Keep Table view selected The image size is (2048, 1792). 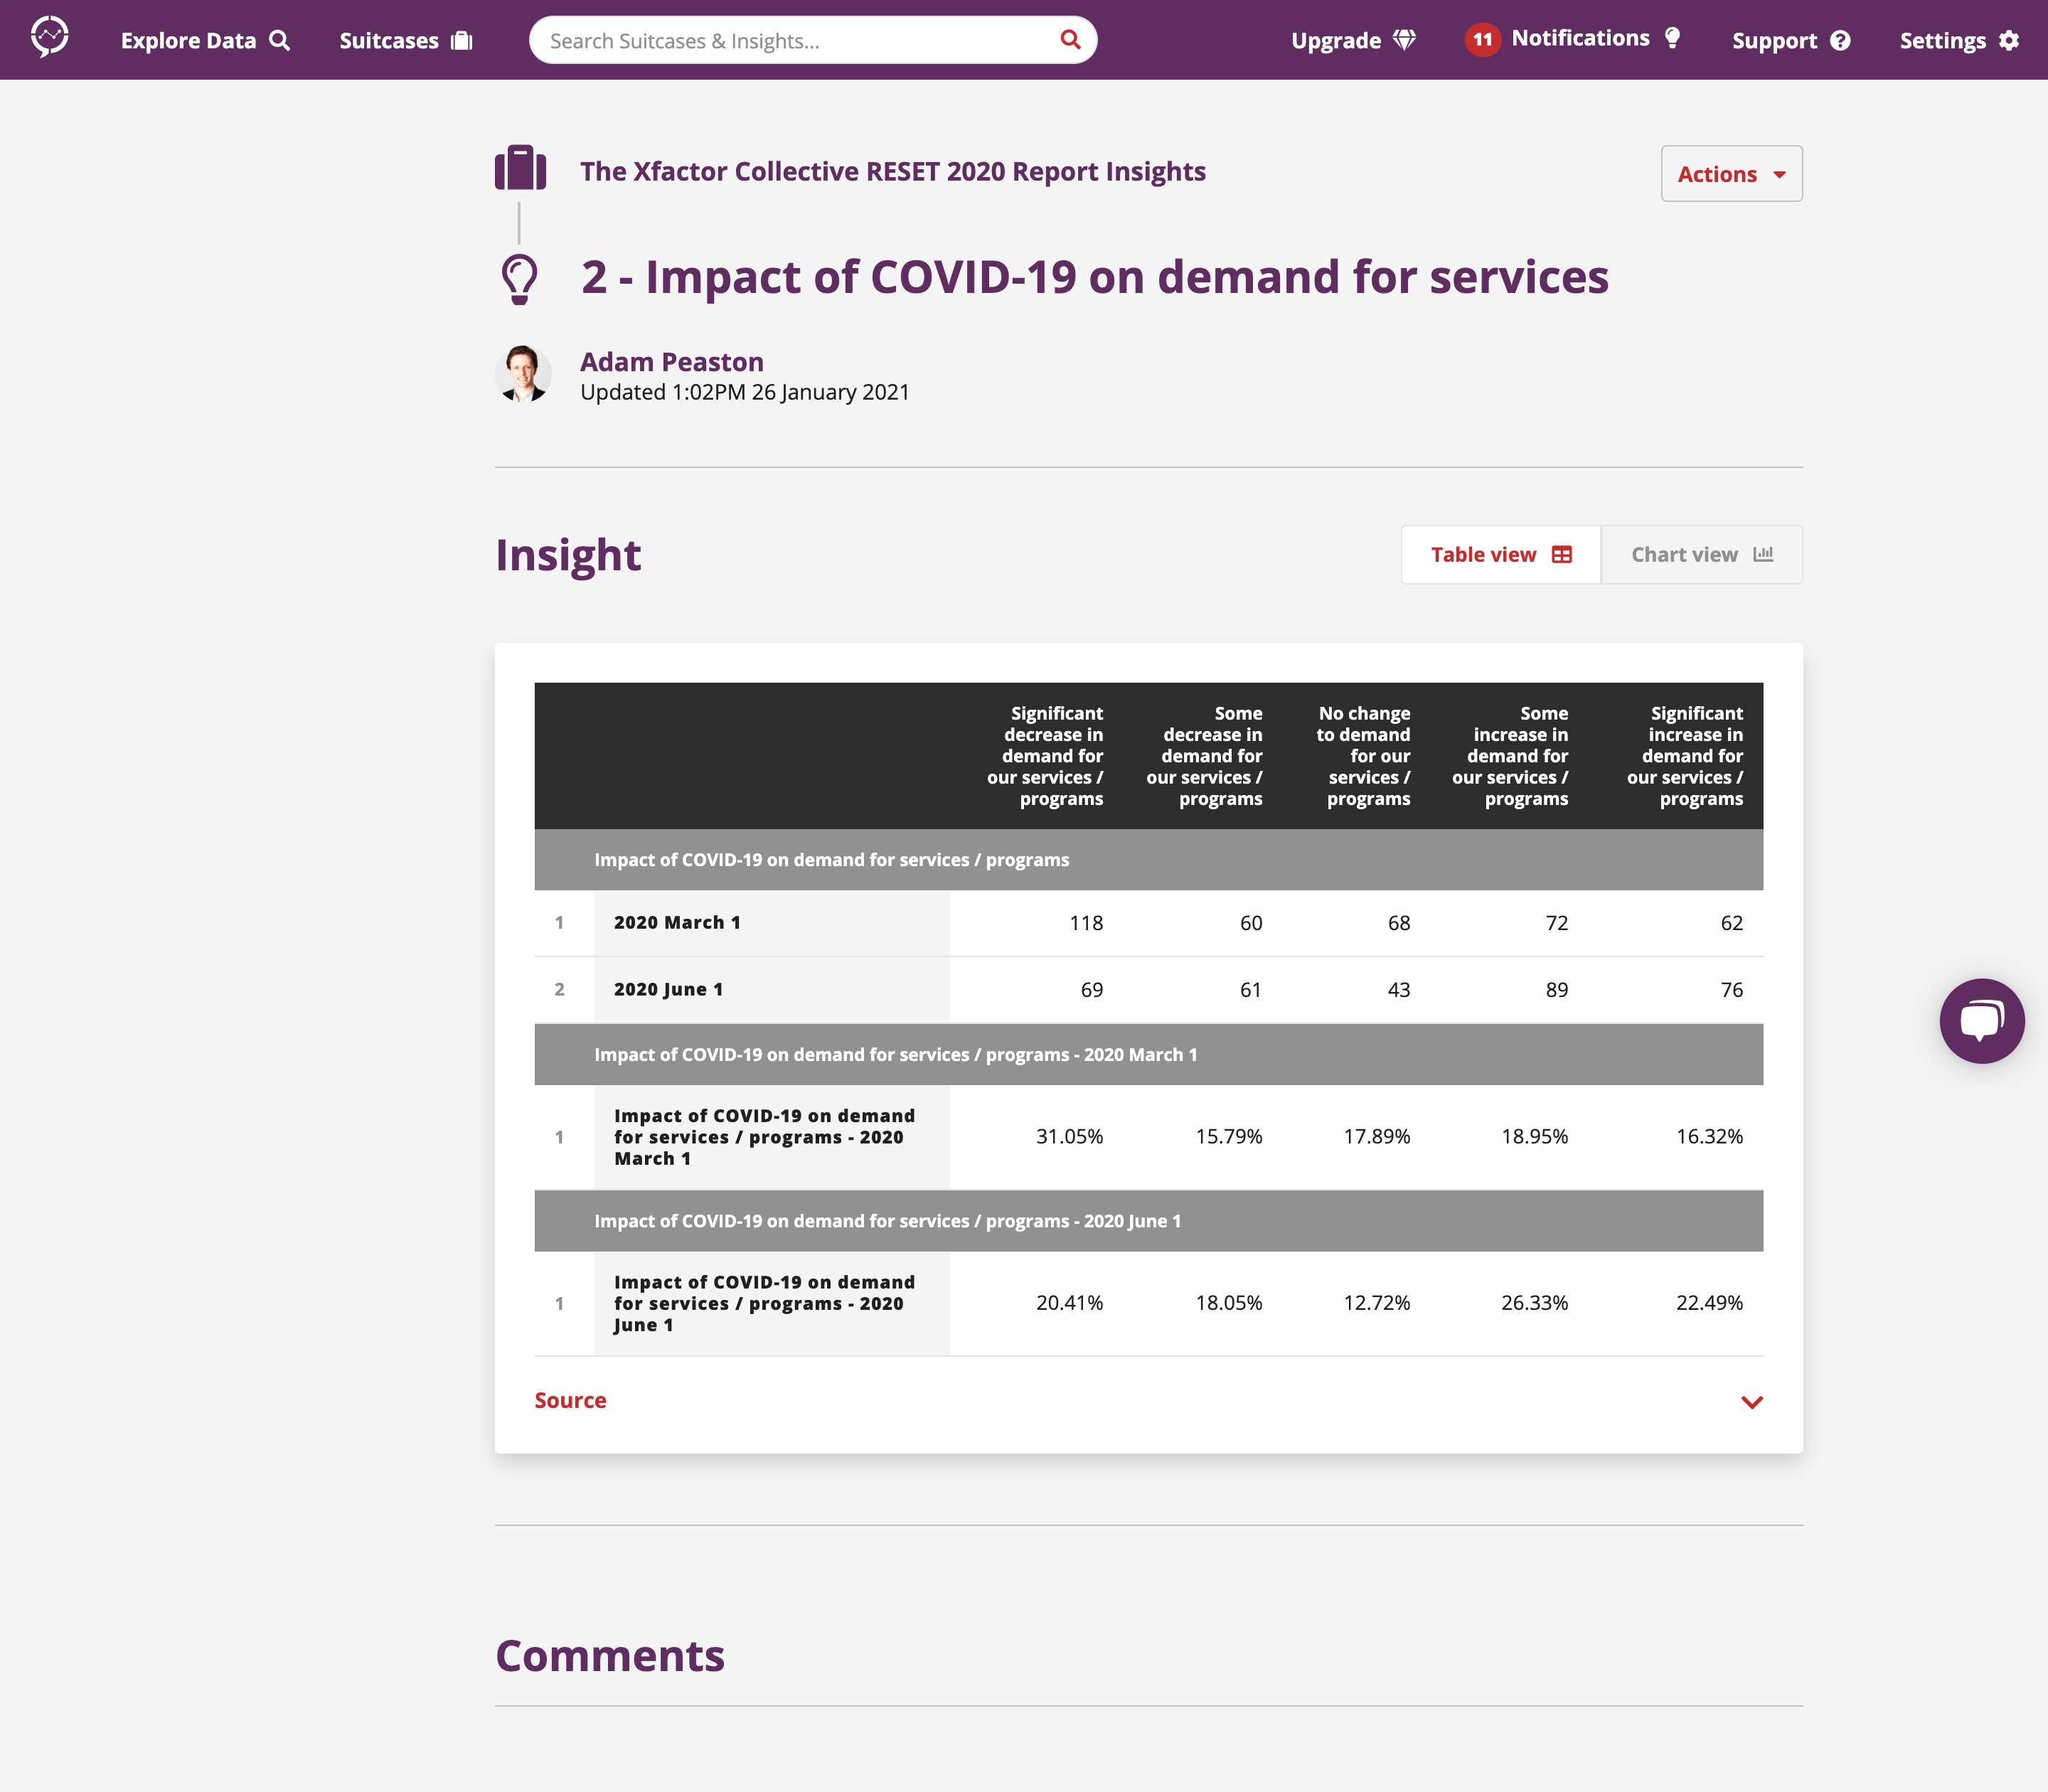tap(1500, 554)
